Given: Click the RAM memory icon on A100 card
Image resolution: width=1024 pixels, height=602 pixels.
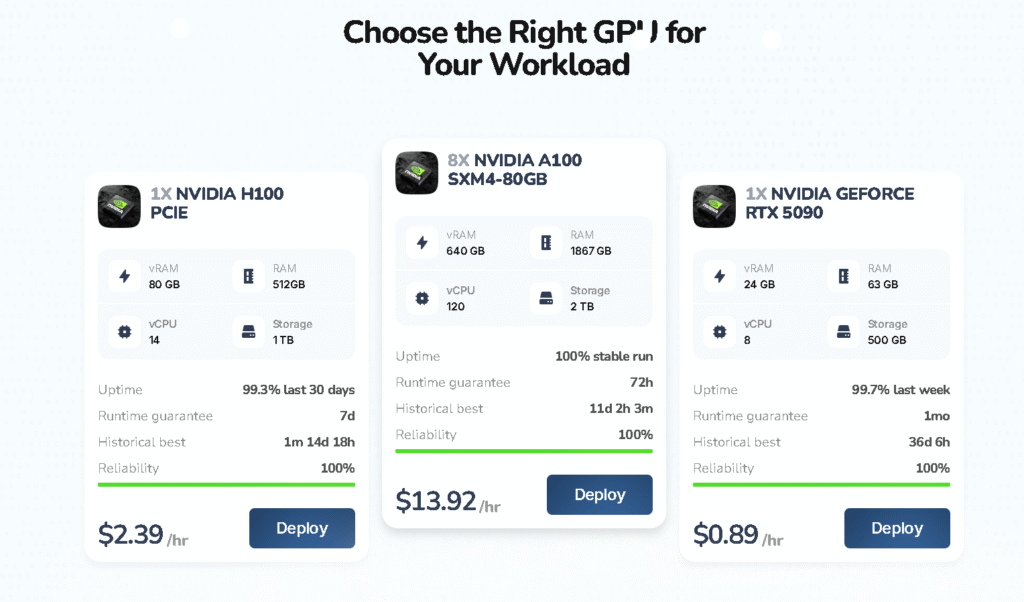Looking at the screenshot, I should (x=546, y=243).
